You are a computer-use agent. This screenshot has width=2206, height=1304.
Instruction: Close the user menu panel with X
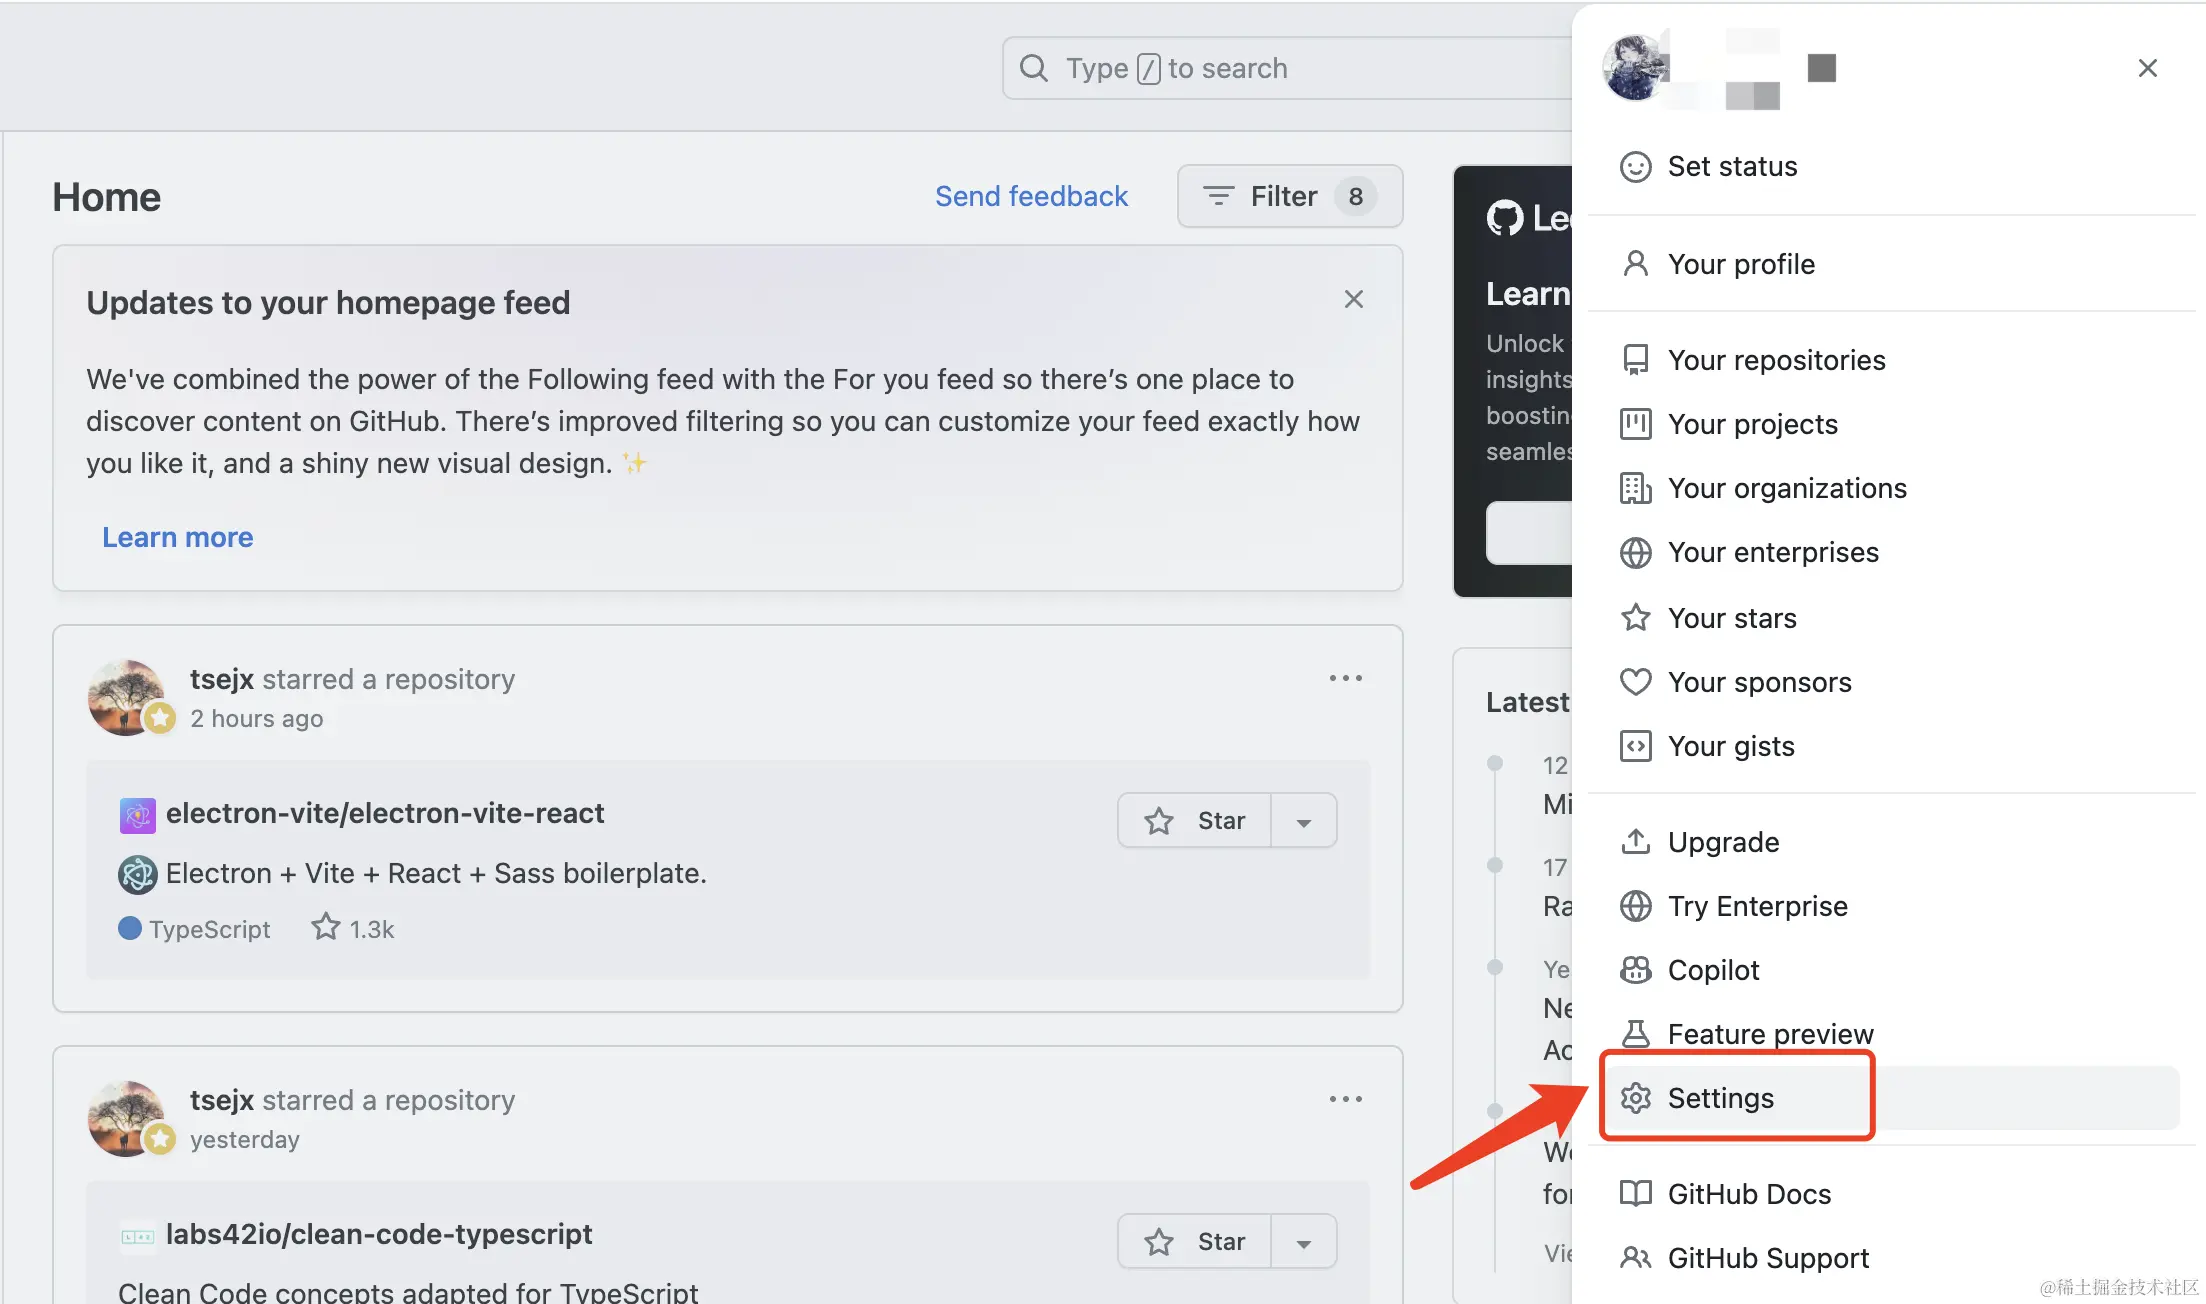tap(2147, 68)
